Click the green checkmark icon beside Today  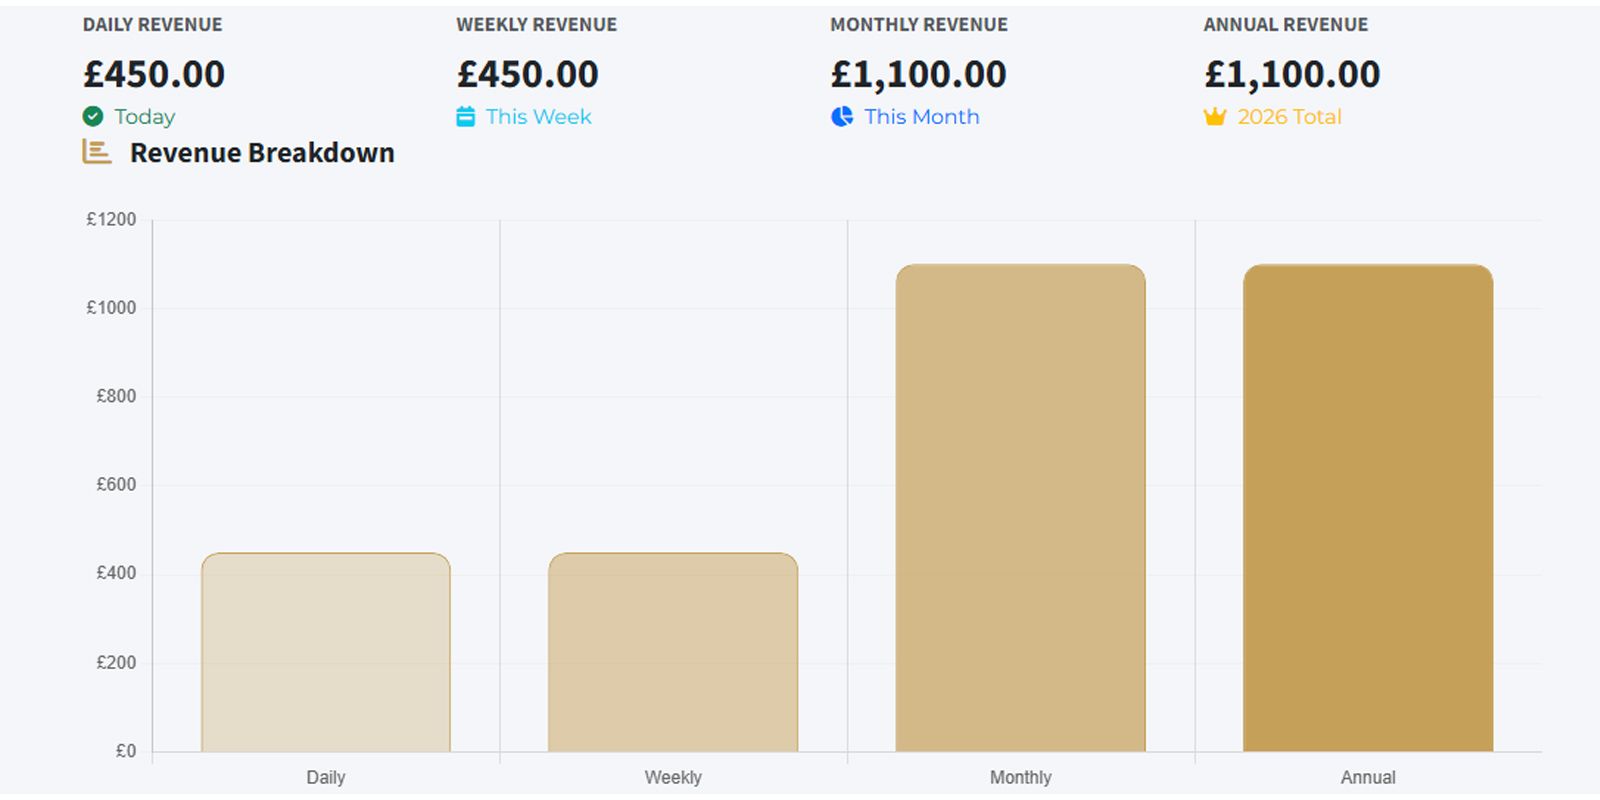click(x=93, y=117)
